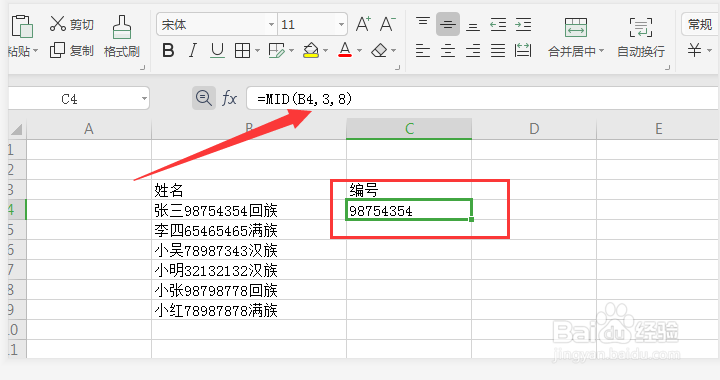
Task: Justify text alignment icon
Action: 498,50
